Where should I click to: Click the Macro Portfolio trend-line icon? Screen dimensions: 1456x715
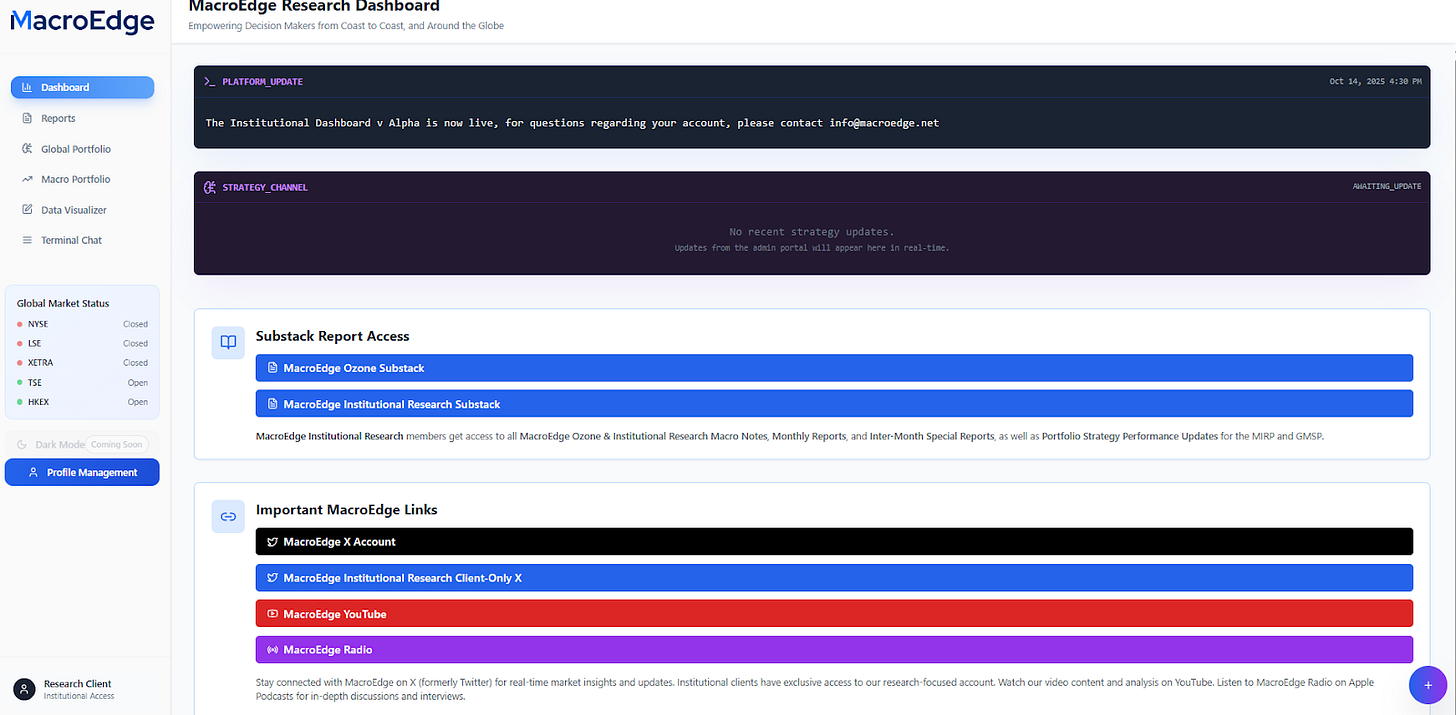[27, 179]
